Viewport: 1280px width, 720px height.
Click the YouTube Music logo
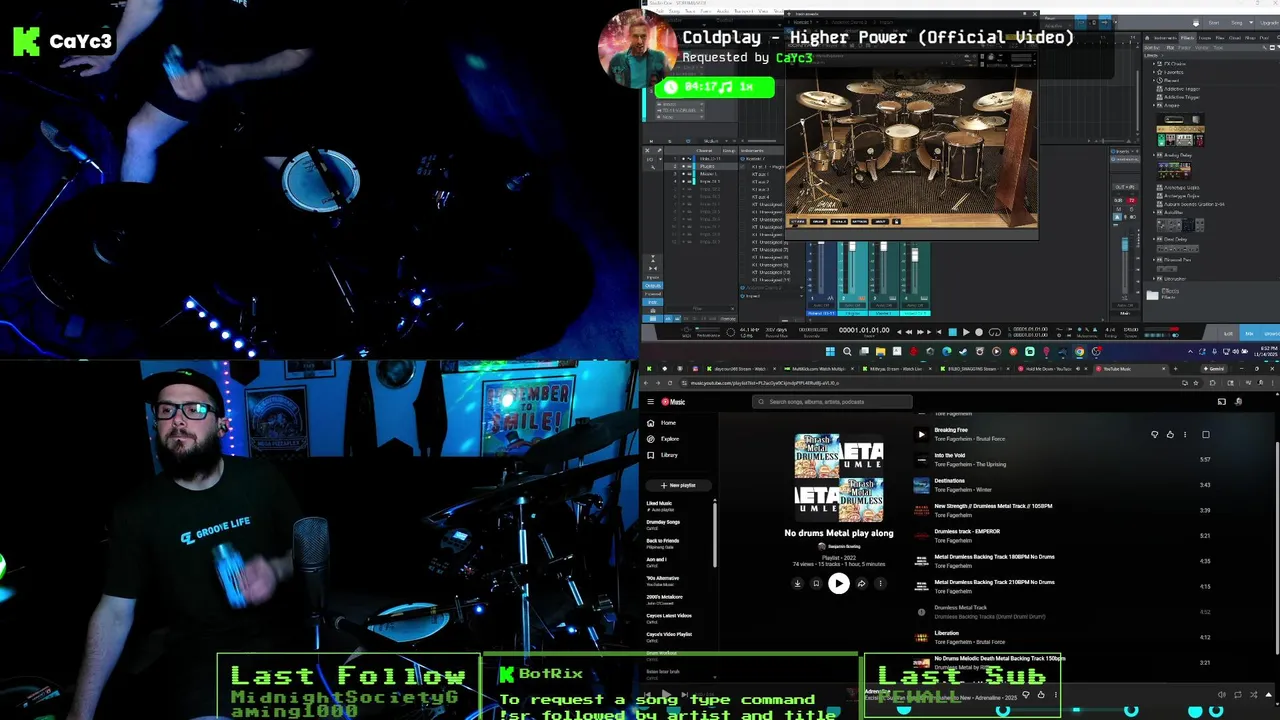click(x=673, y=402)
